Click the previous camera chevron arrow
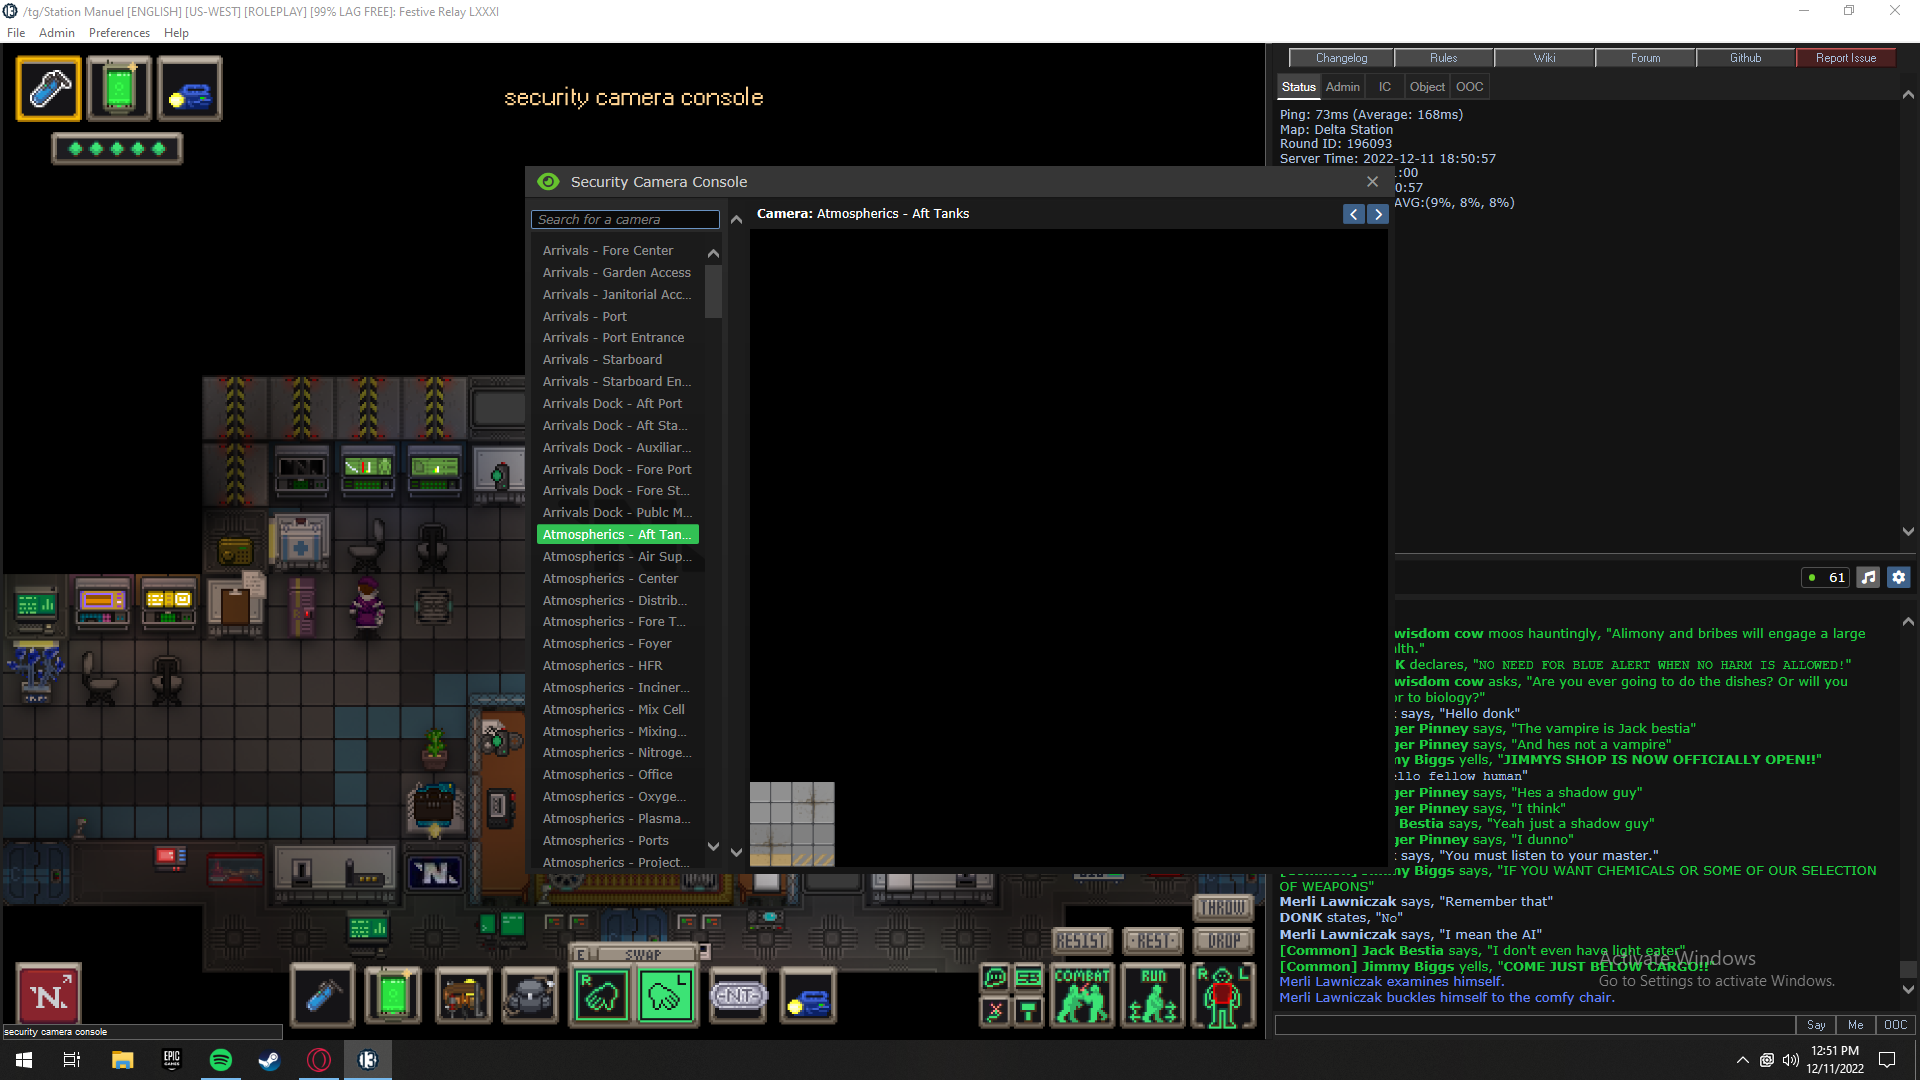Image resolution: width=1920 pixels, height=1080 pixels. pos(1354,214)
